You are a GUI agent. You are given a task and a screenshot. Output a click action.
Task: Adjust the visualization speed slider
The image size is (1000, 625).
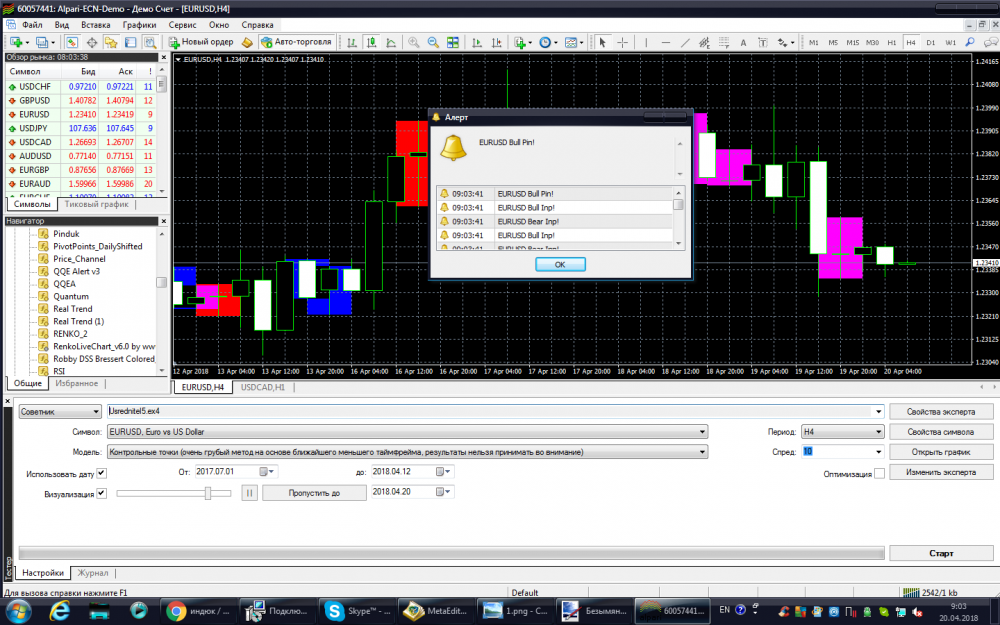(208, 493)
